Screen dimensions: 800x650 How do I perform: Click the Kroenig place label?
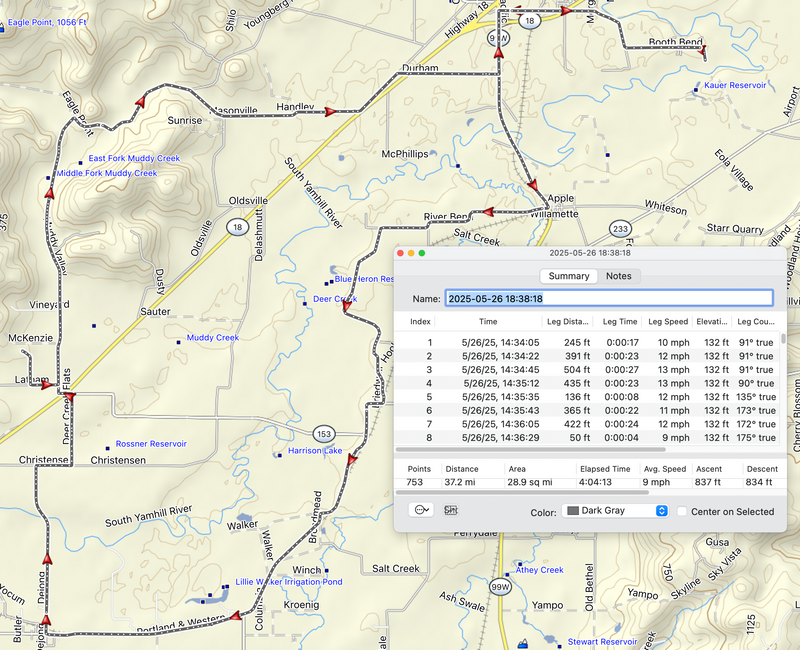(301, 605)
